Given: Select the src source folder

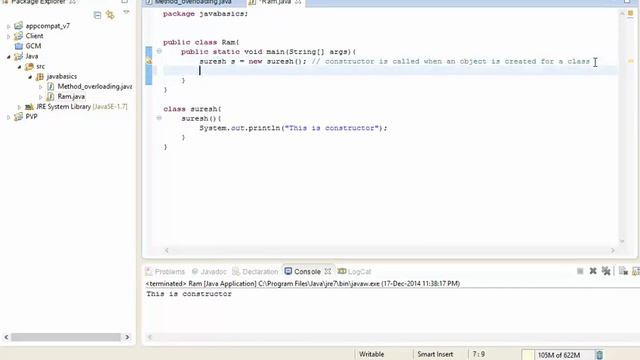Looking at the screenshot, I should click(40, 66).
